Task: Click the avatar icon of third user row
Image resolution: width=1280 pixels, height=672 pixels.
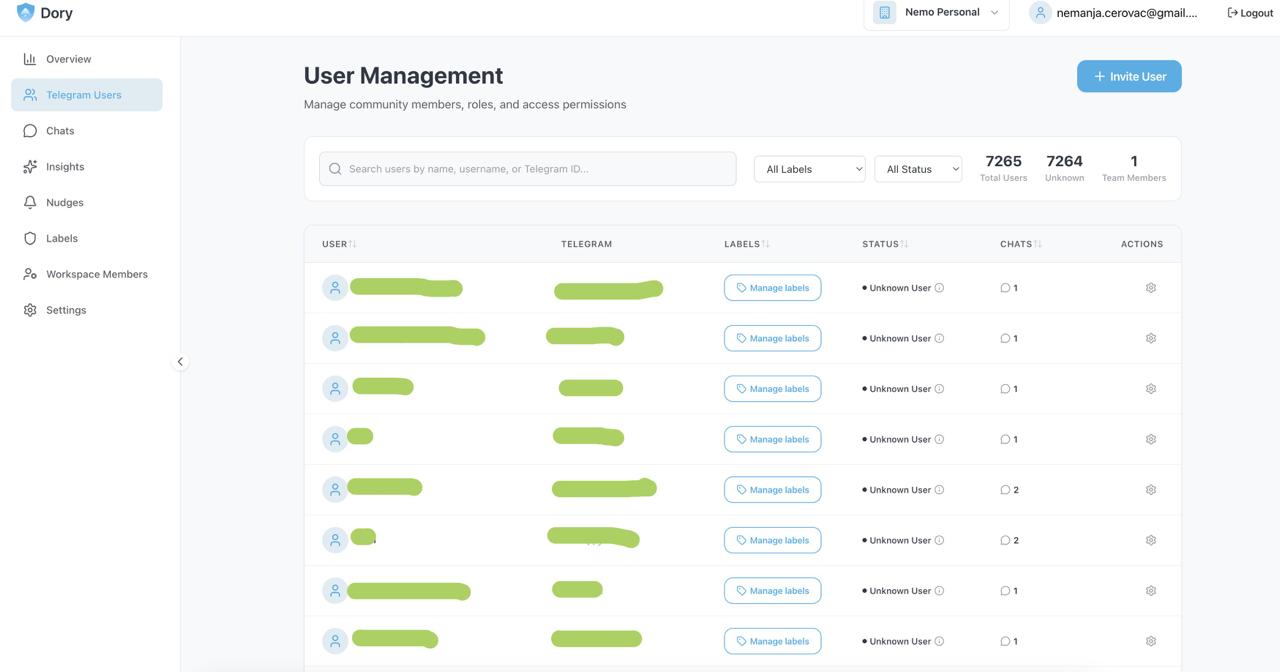Action: (x=335, y=389)
